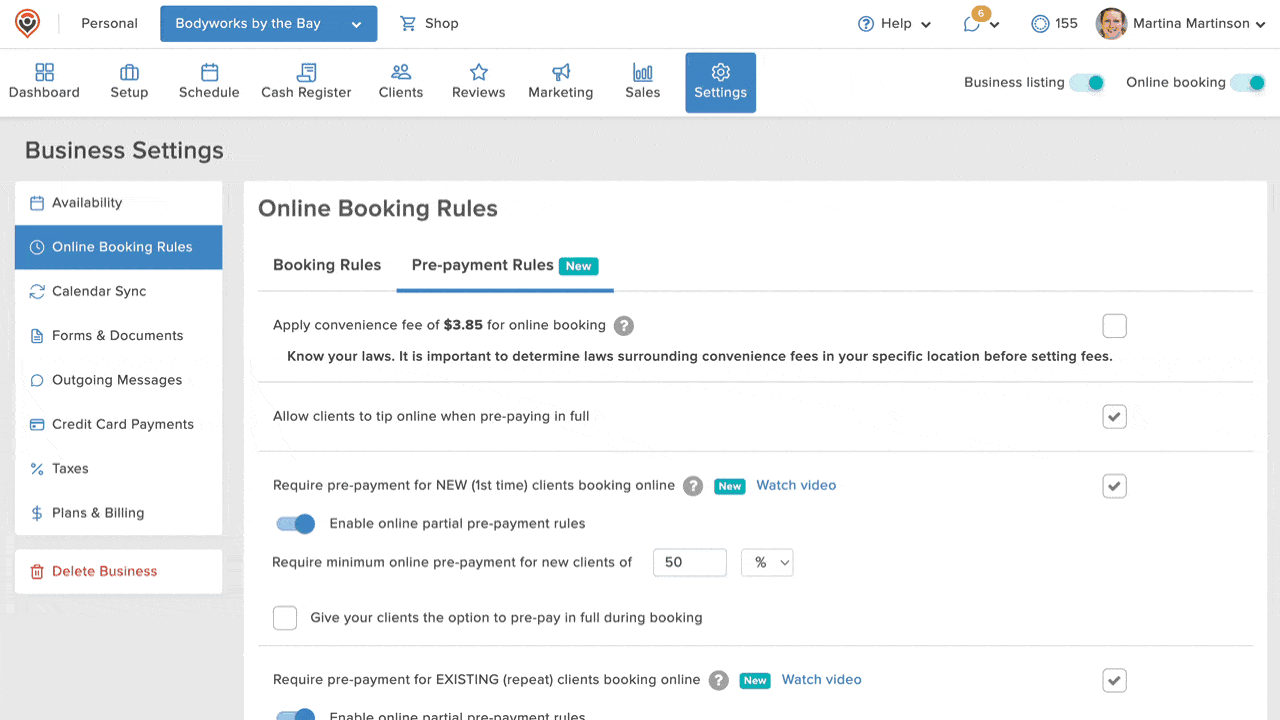
Task: Open the Marketing megaphone icon
Action: pos(561,72)
